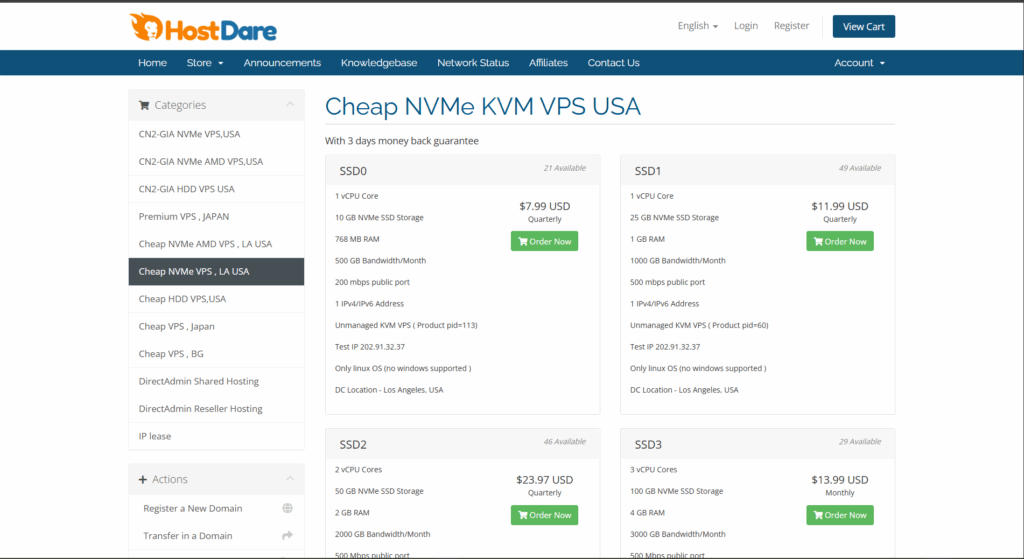Select Cheap VPS , BG category
This screenshot has width=1024, height=559.
tap(216, 354)
